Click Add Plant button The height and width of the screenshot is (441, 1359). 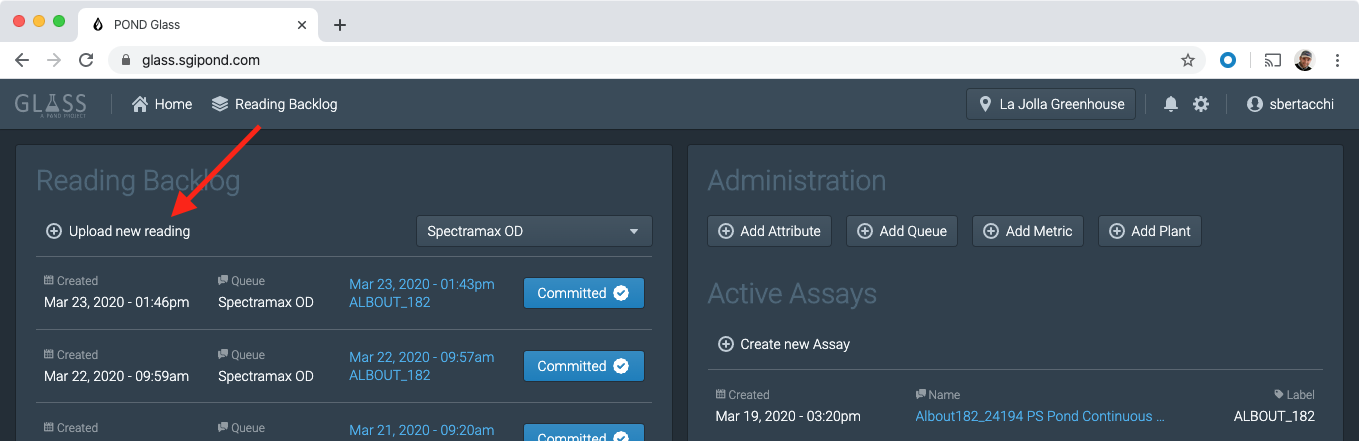pos(1150,231)
